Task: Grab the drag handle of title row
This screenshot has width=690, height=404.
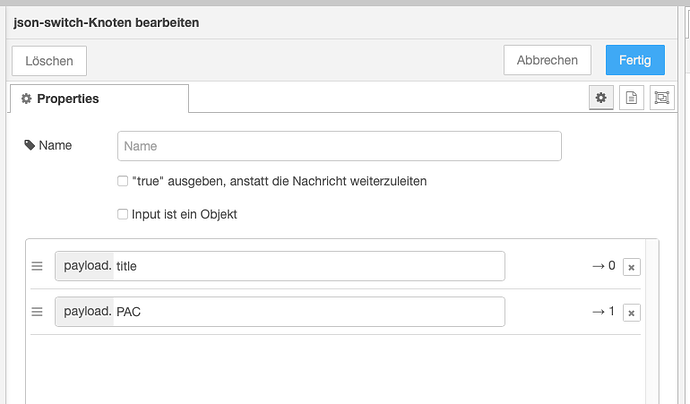Action: [x=37, y=266]
